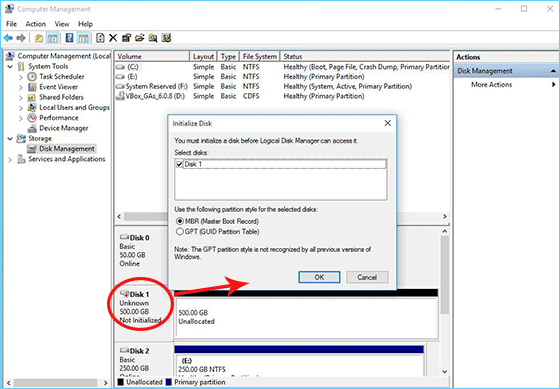Viewport: 560px width, 389px height.
Task: Click the Open folder toolbar icon
Action: pos(139,38)
